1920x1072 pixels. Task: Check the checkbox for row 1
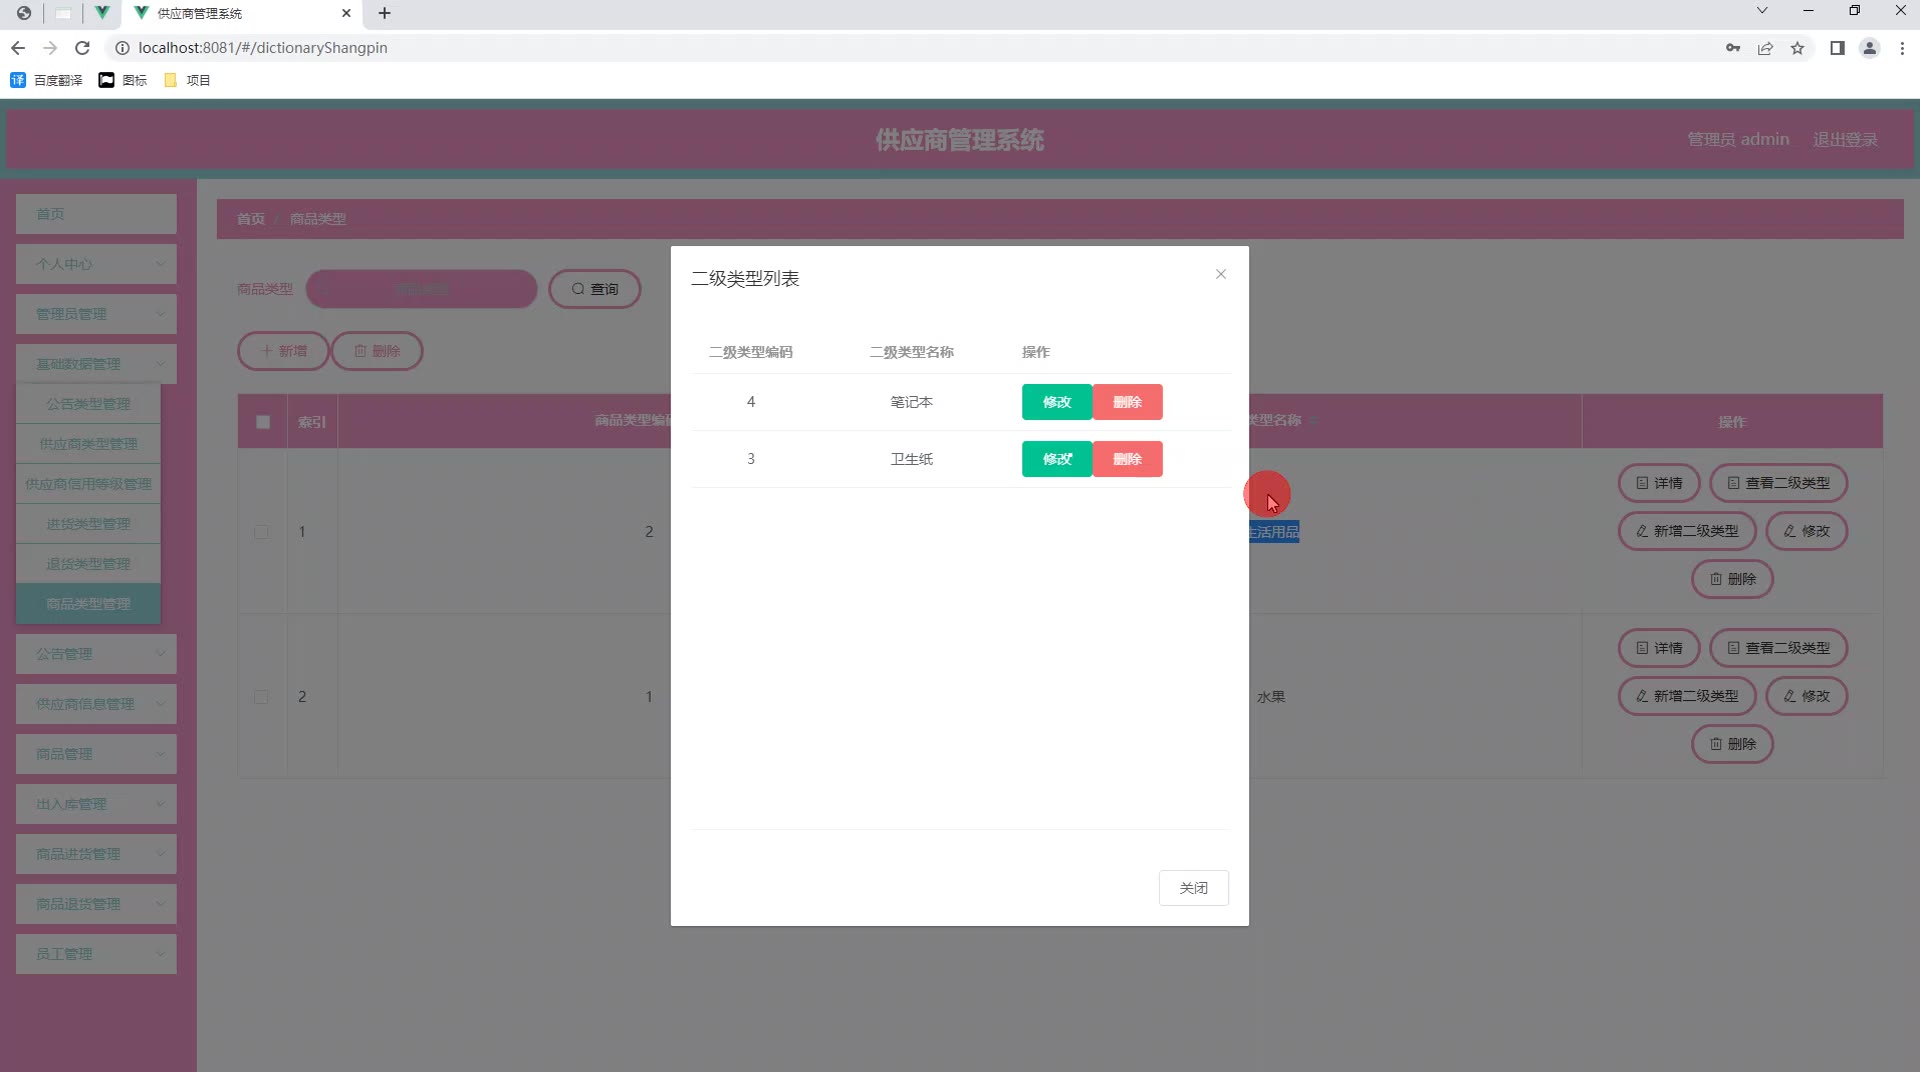tap(261, 532)
